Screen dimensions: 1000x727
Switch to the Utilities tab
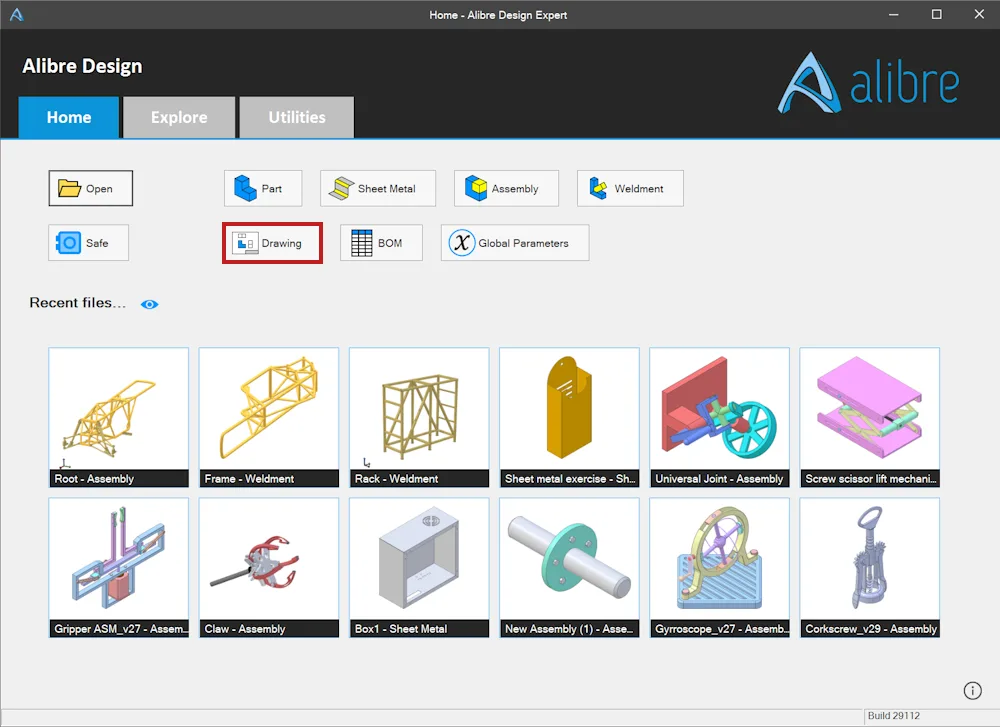(x=297, y=117)
